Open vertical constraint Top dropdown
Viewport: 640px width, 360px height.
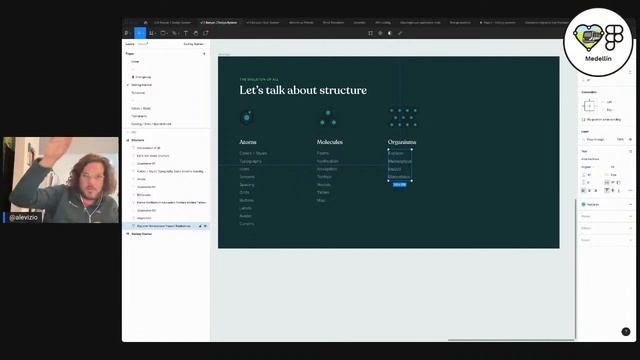coord(609,110)
